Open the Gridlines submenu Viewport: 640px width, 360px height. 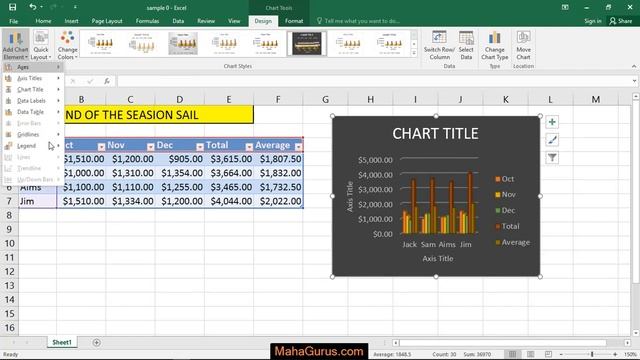click(x=33, y=134)
